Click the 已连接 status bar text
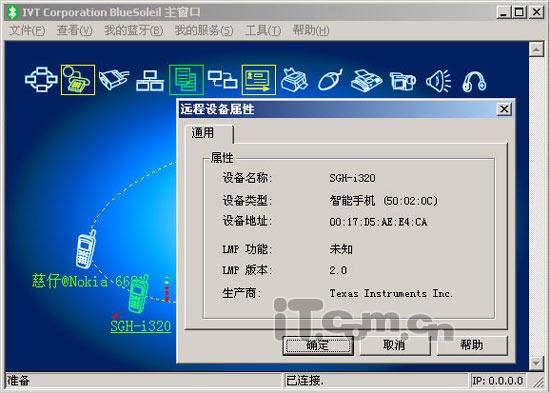550x393 pixels. [305, 380]
